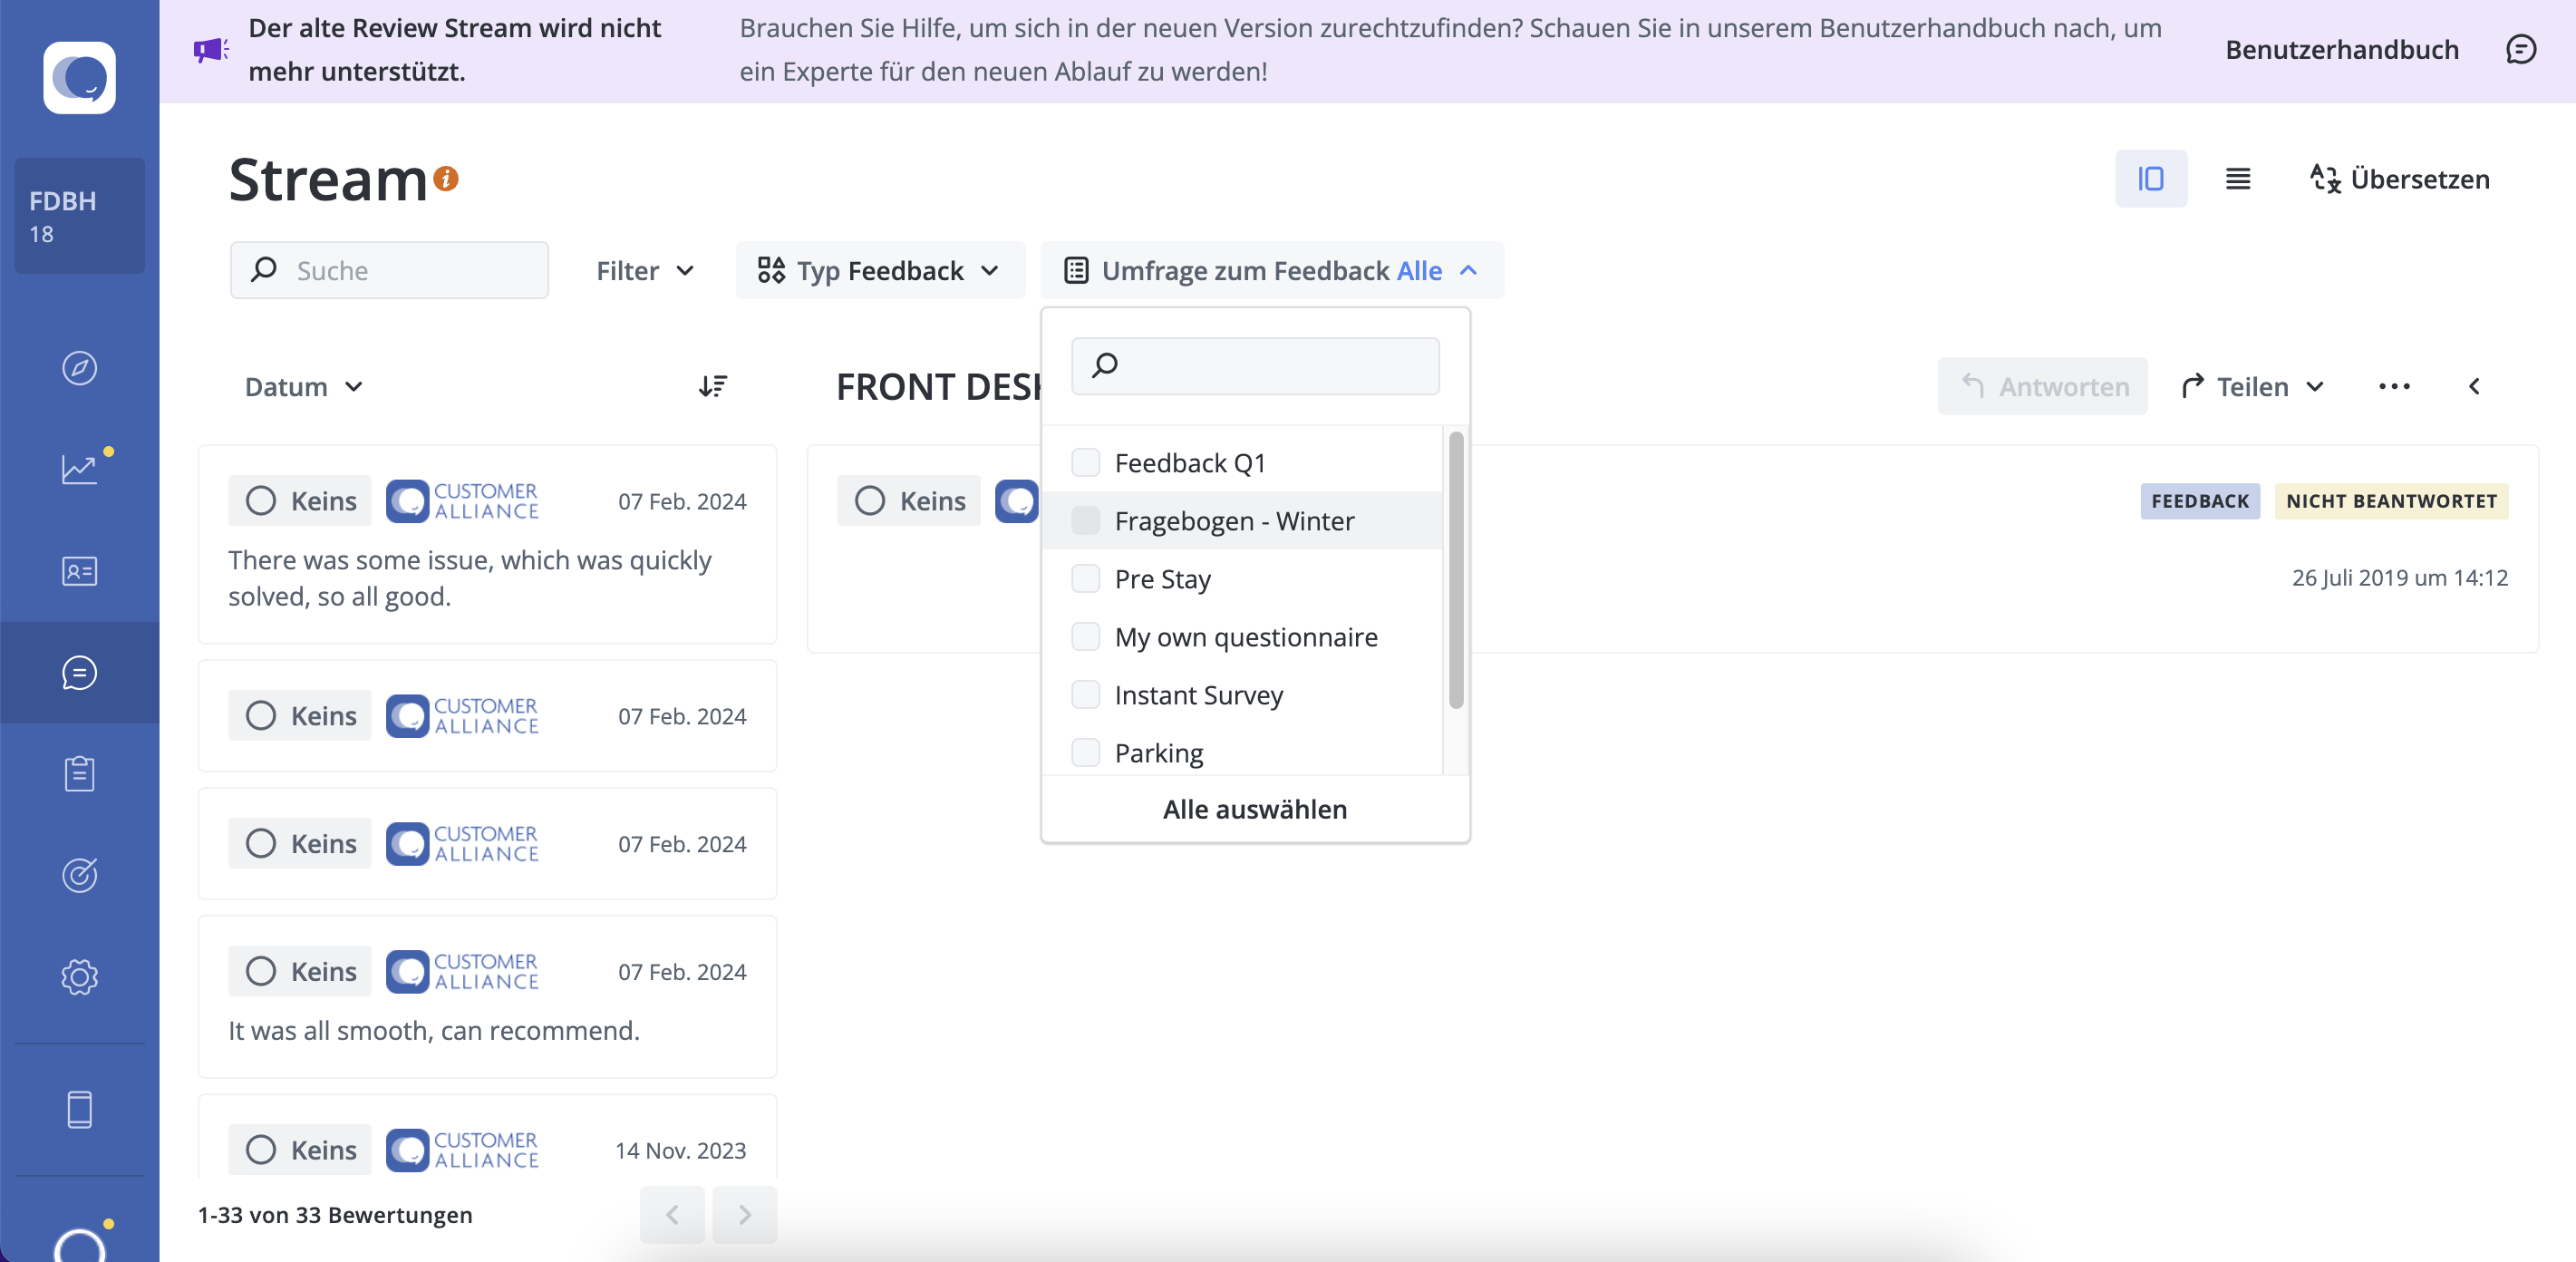Select Keins status in detail panel
2576x1262 pixels.
coord(909,500)
